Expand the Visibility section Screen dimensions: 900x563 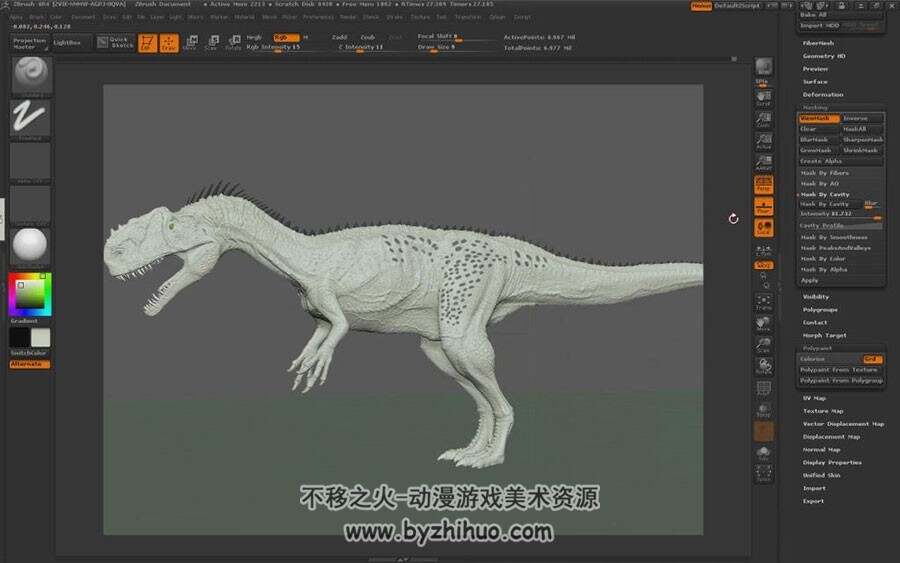[816, 297]
